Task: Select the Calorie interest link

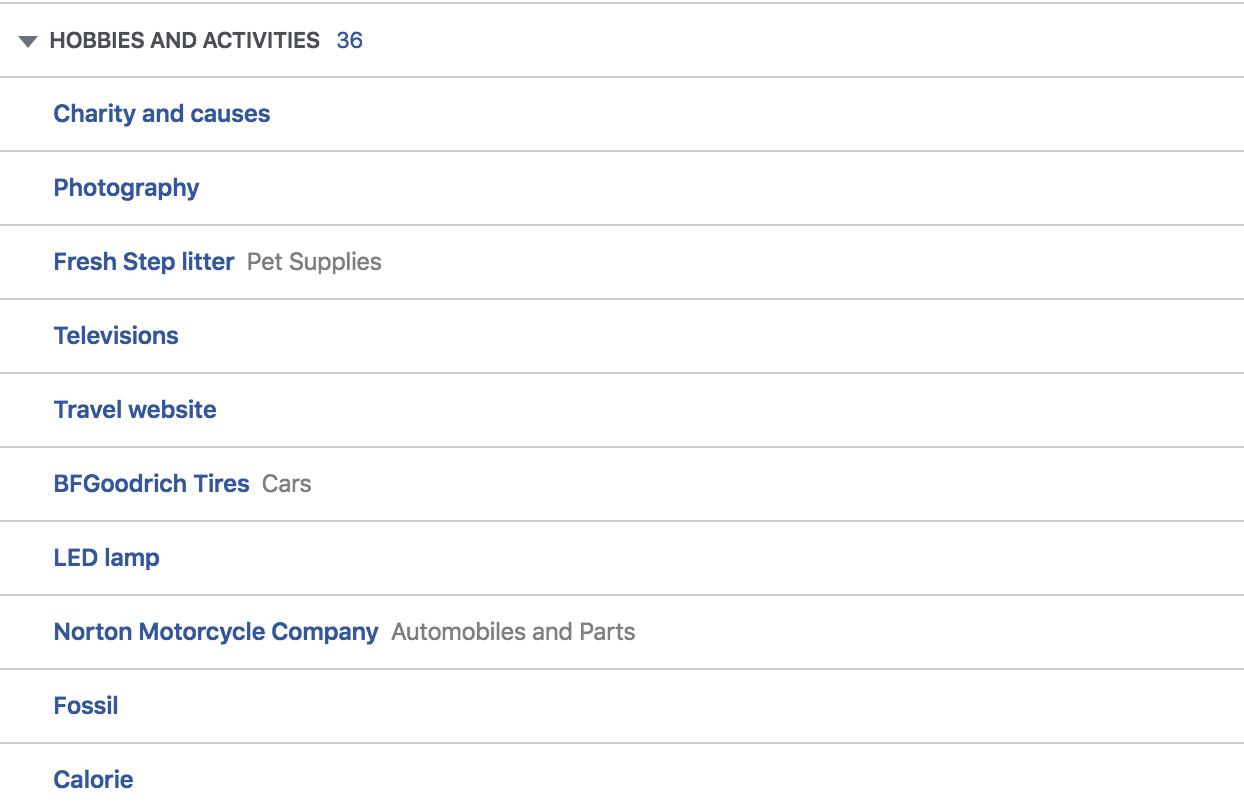Action: click(x=94, y=780)
